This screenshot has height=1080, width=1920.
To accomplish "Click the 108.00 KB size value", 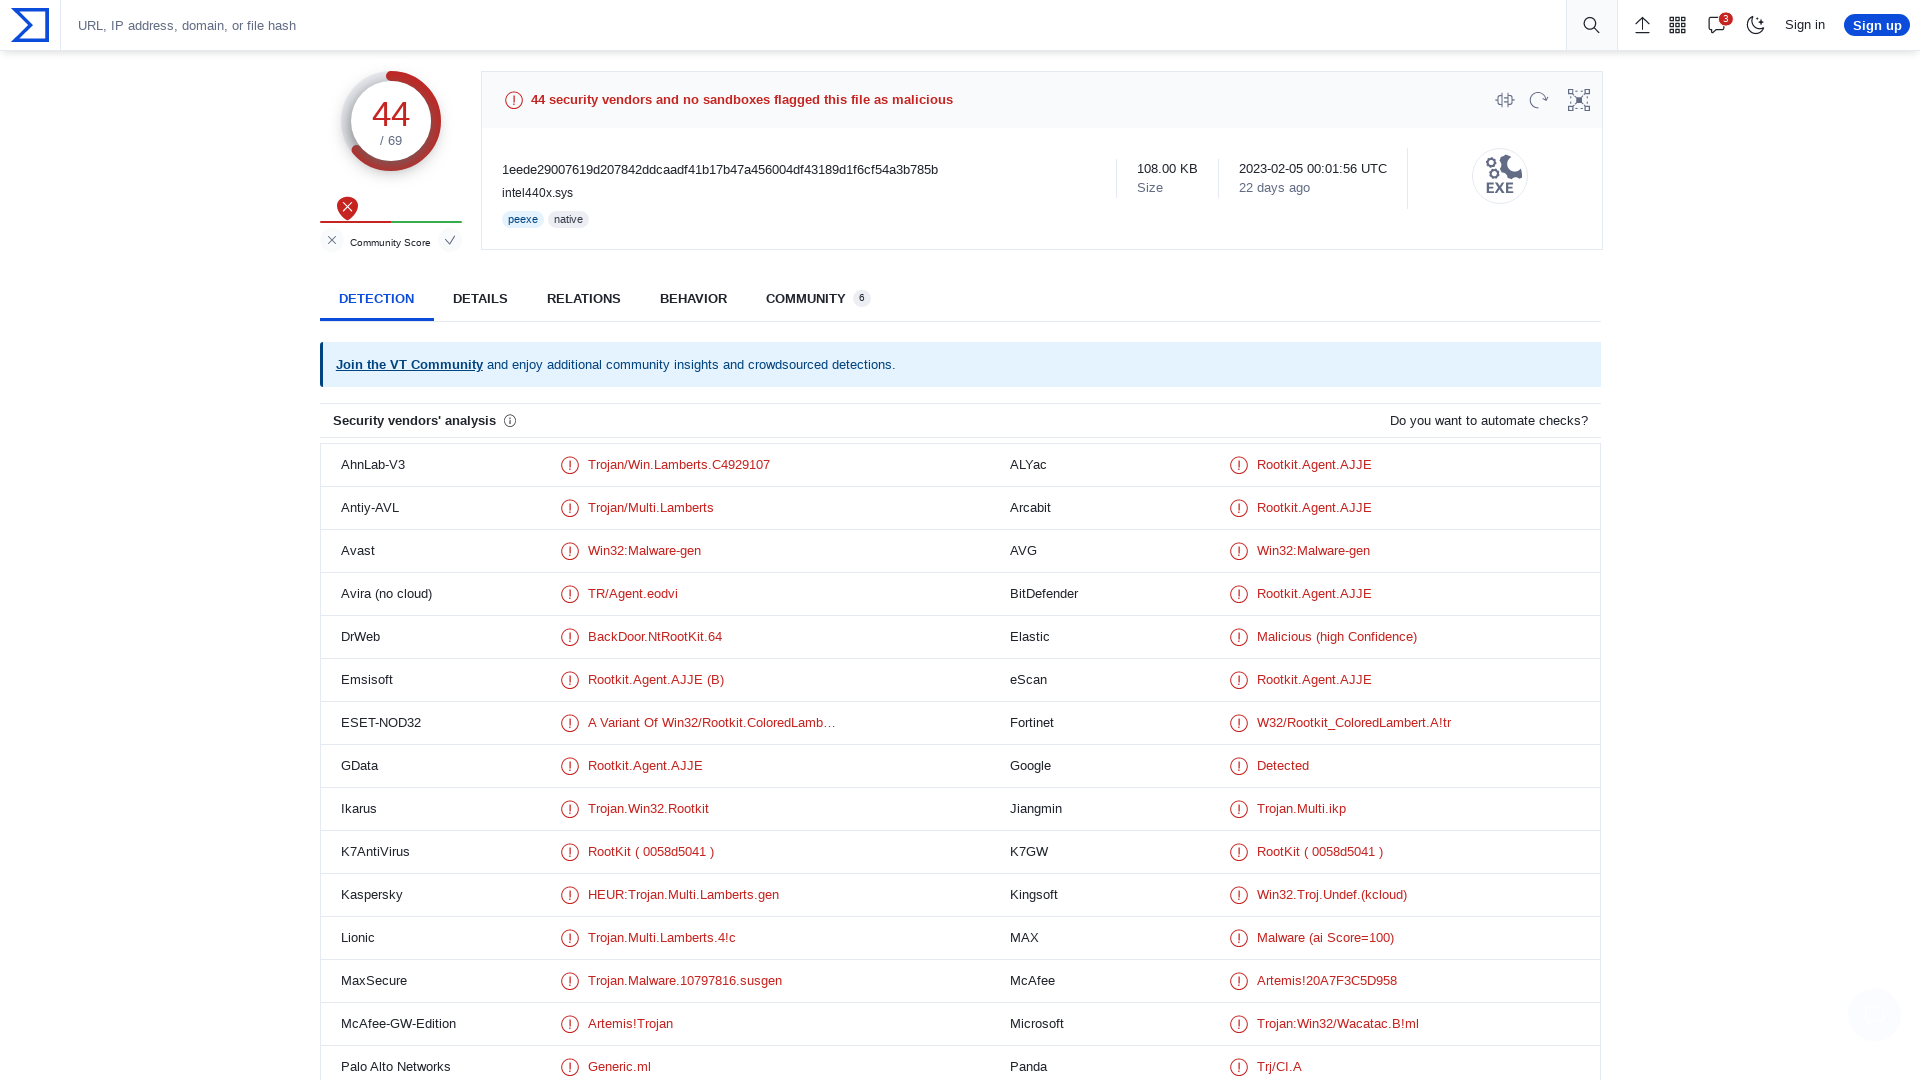I will click(1167, 169).
